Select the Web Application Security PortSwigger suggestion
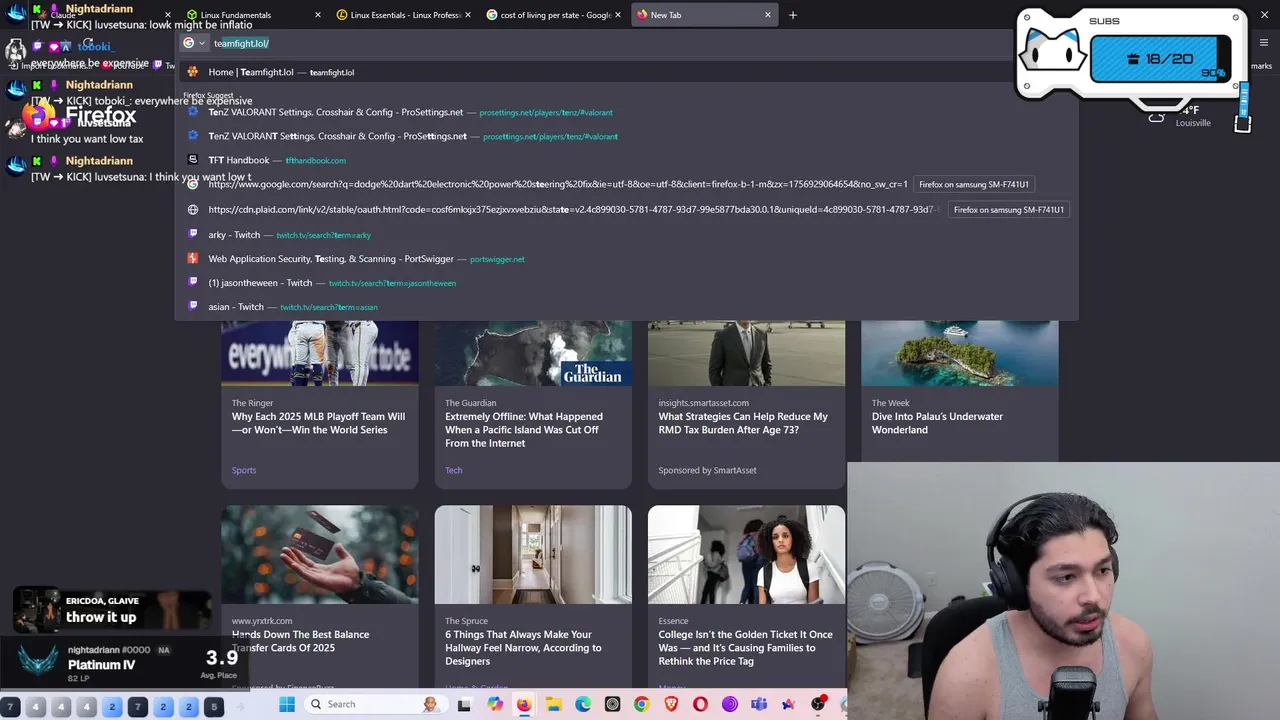Viewport: 1280px width, 720px height. point(626,259)
